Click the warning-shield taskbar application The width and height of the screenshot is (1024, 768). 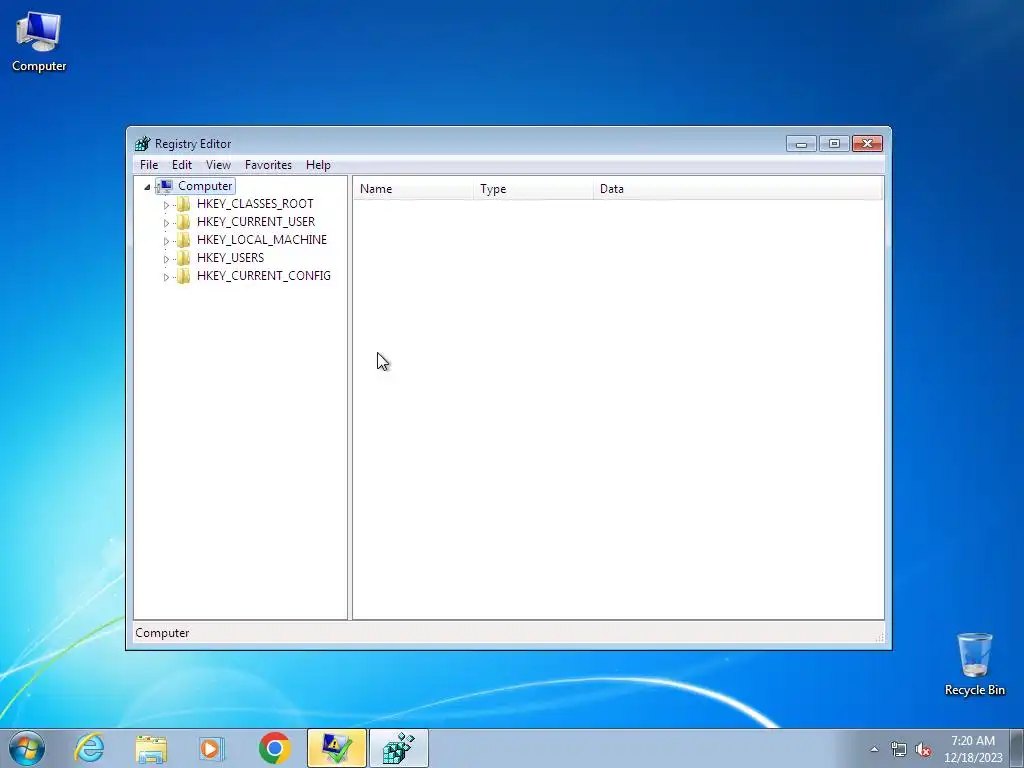click(x=336, y=748)
